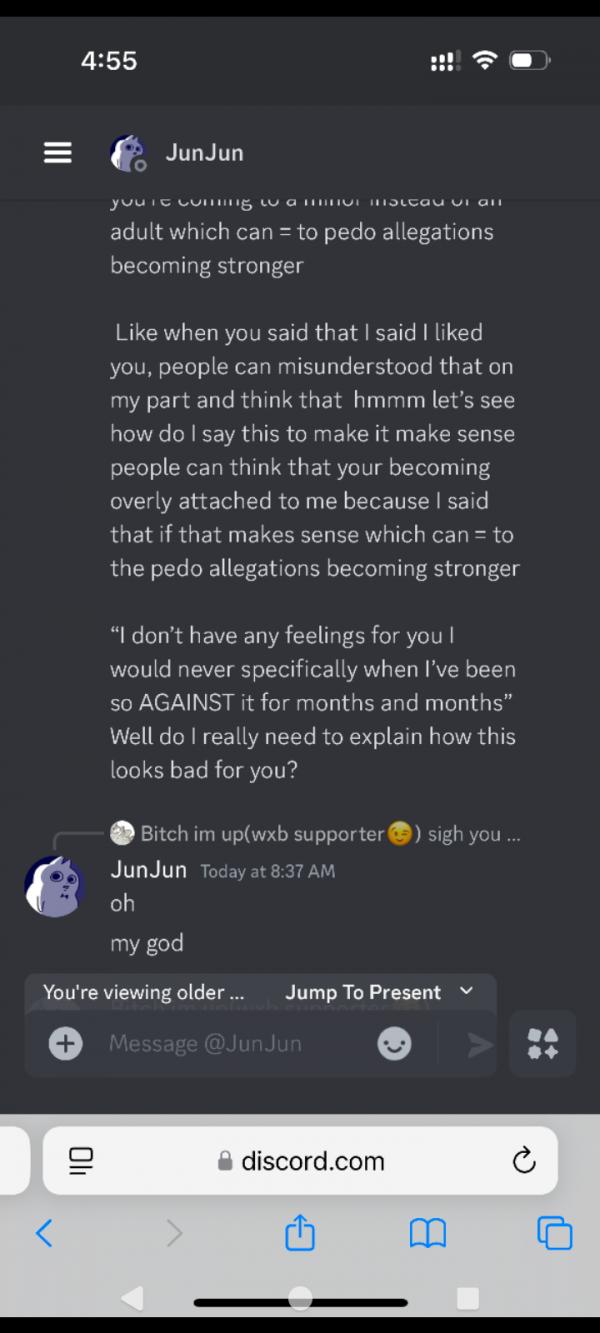Tap the discord.com address bar
This screenshot has height=1333, width=600.
[300, 1160]
